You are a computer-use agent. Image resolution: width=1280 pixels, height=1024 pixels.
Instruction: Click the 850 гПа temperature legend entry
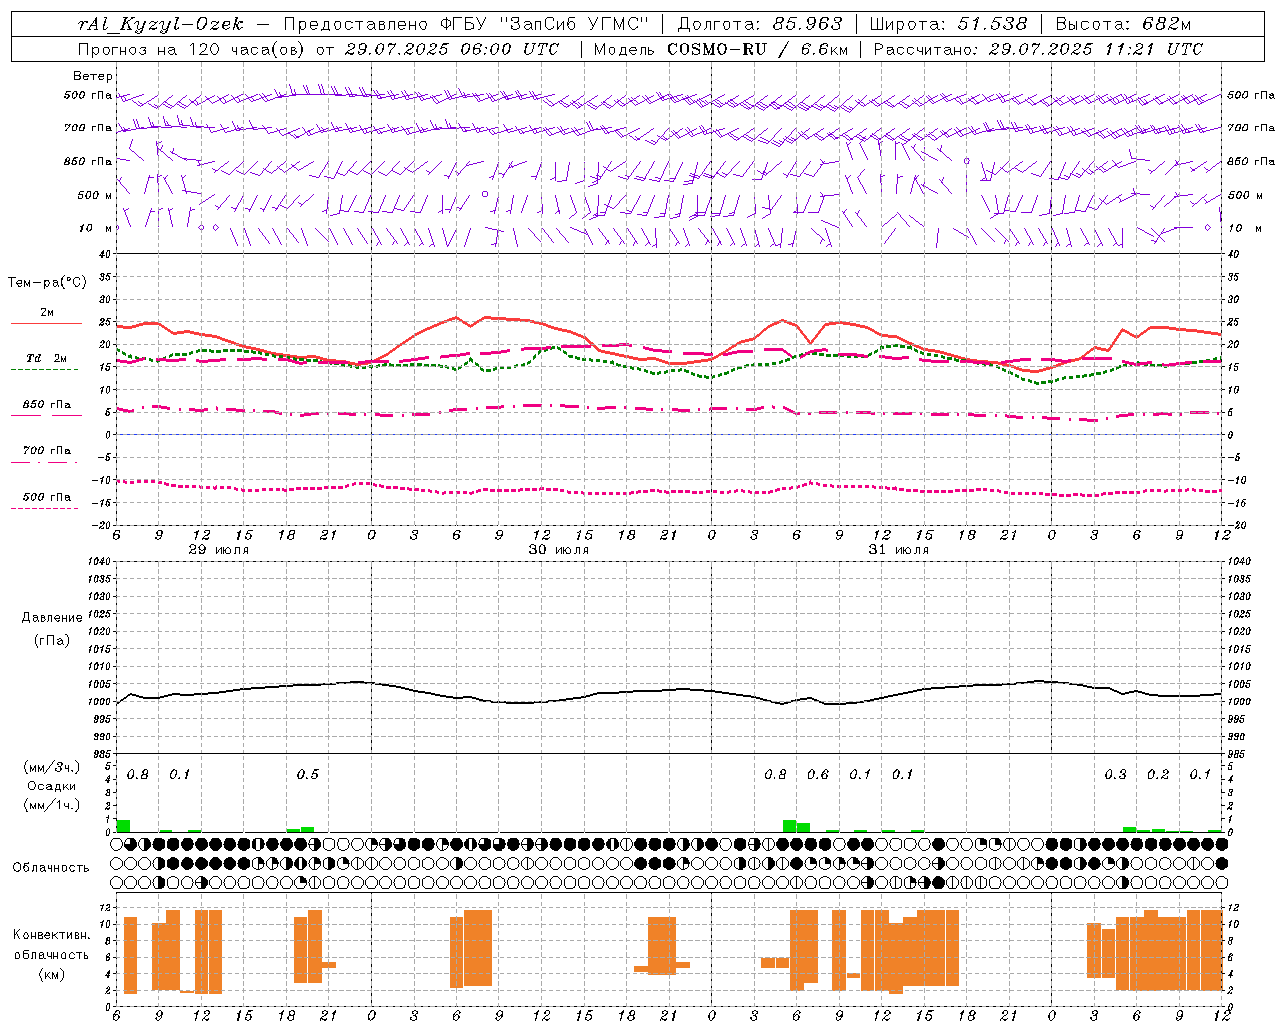(x=47, y=405)
